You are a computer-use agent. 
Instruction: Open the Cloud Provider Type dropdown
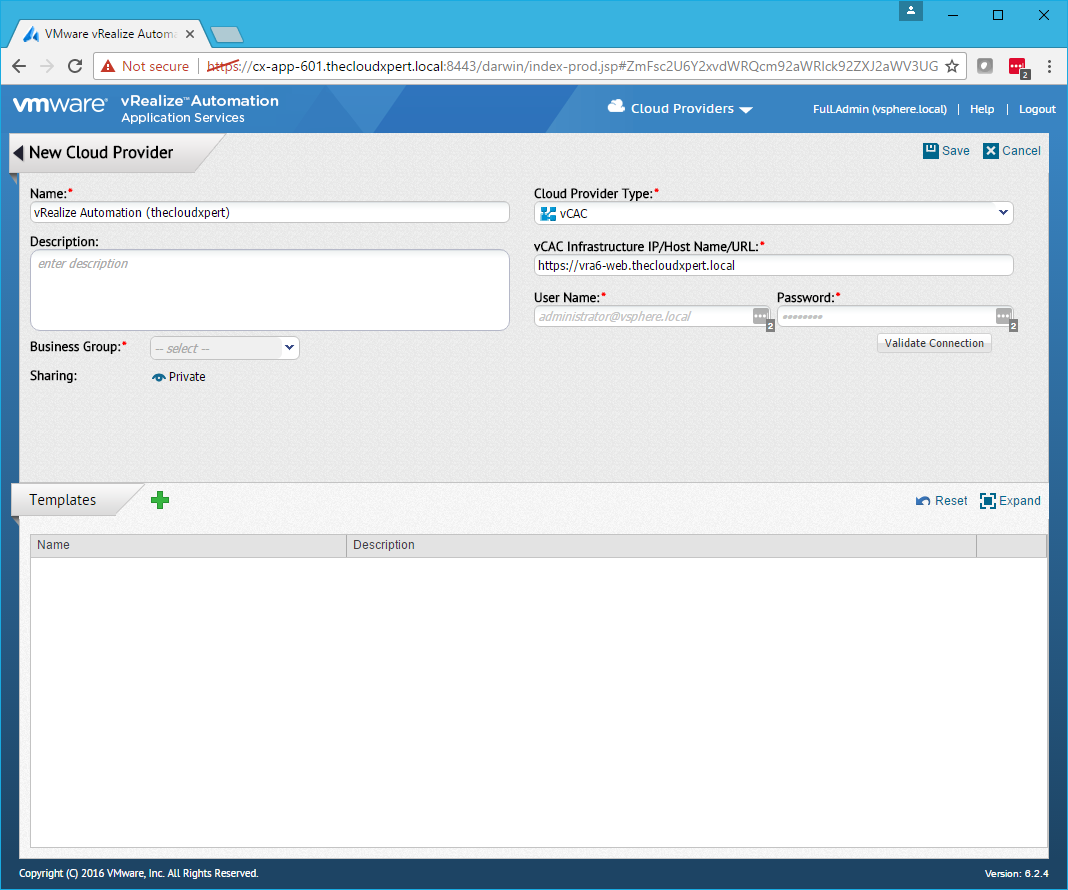coord(774,213)
